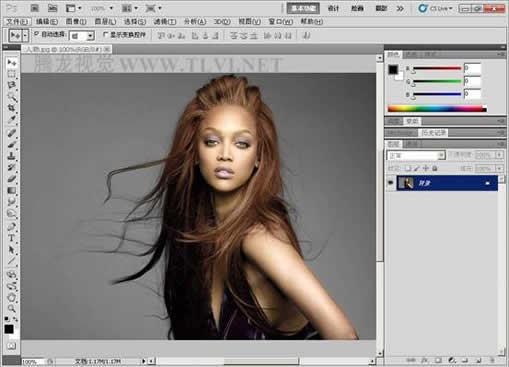This screenshot has height=367, width=509.
Task: Click the default foreground/background colors icon
Action: pyautogui.click(x=7, y=319)
